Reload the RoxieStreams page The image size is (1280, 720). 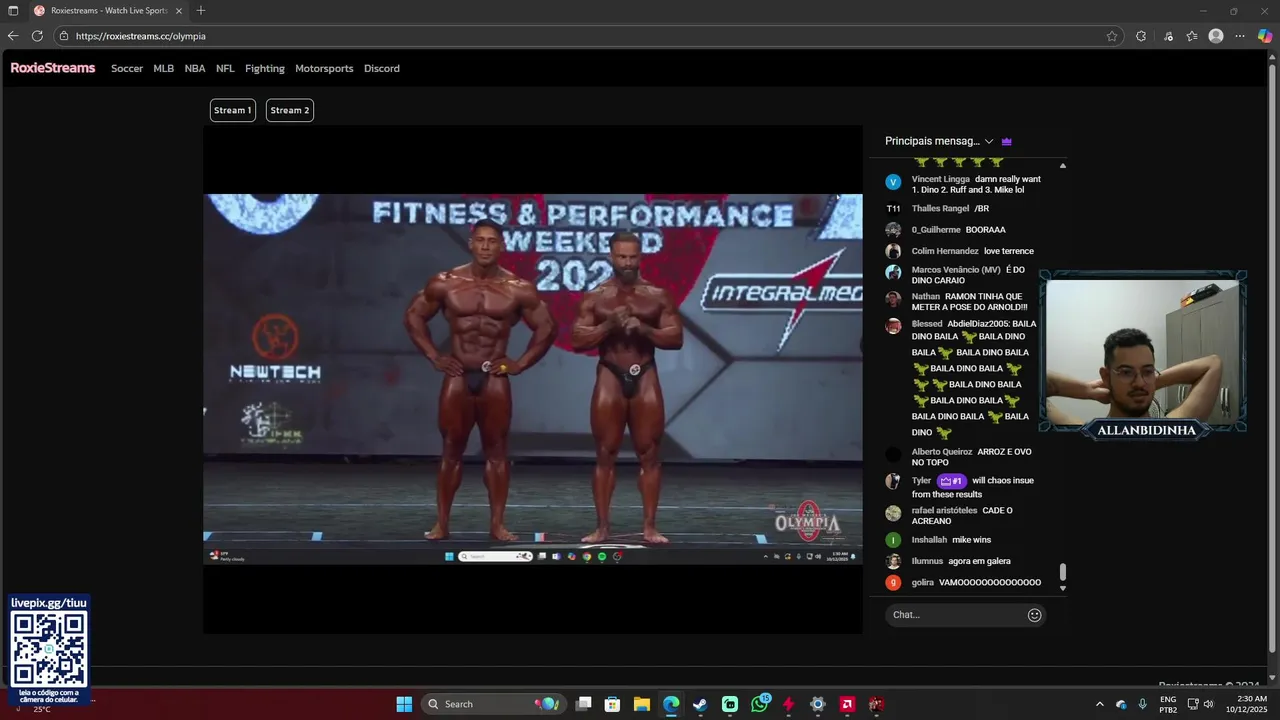point(37,36)
